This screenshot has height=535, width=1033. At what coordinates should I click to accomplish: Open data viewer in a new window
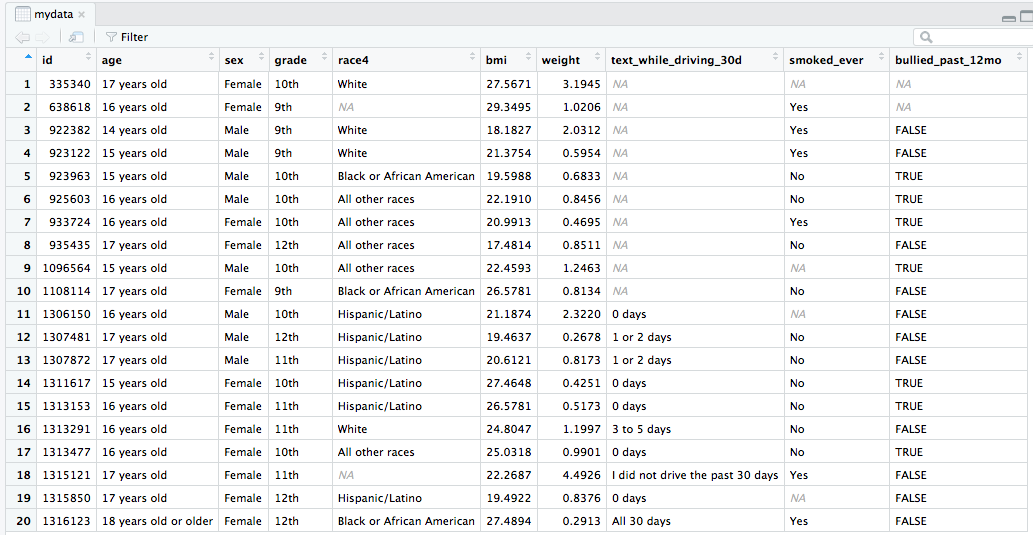(76, 37)
